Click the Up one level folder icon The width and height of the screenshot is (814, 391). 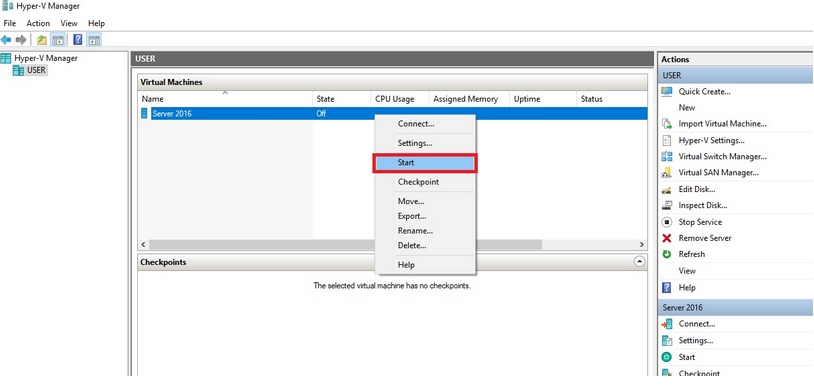[x=42, y=39]
